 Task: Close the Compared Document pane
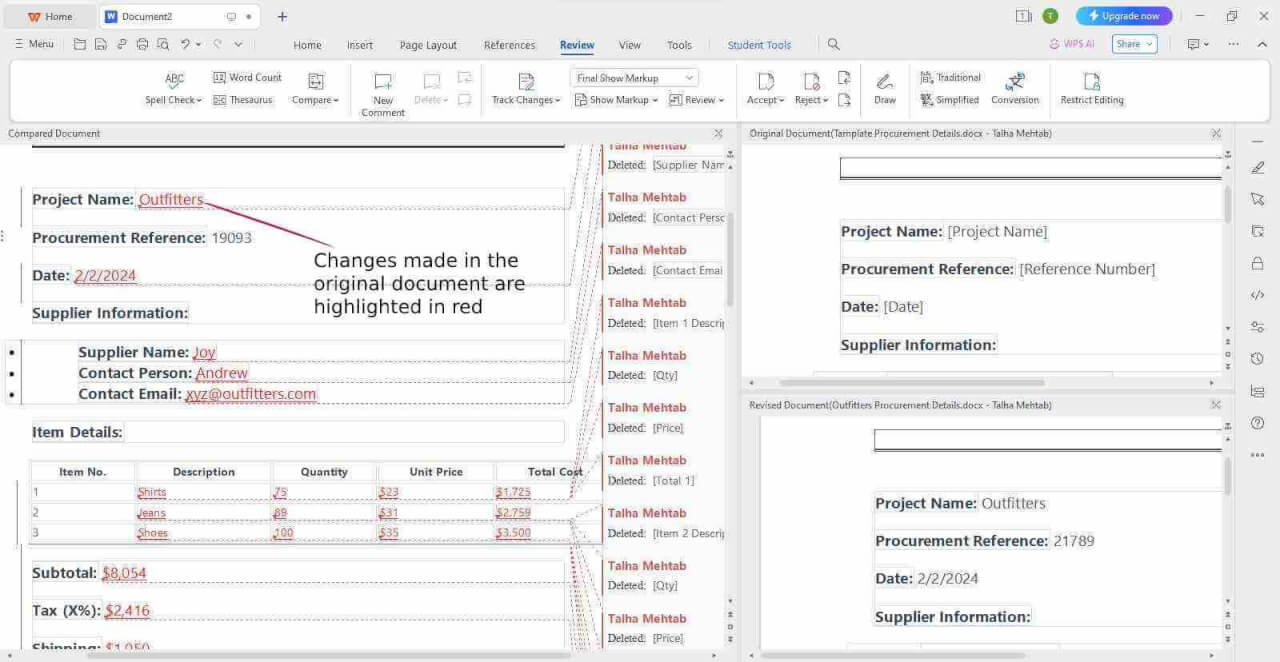pyautogui.click(x=718, y=133)
